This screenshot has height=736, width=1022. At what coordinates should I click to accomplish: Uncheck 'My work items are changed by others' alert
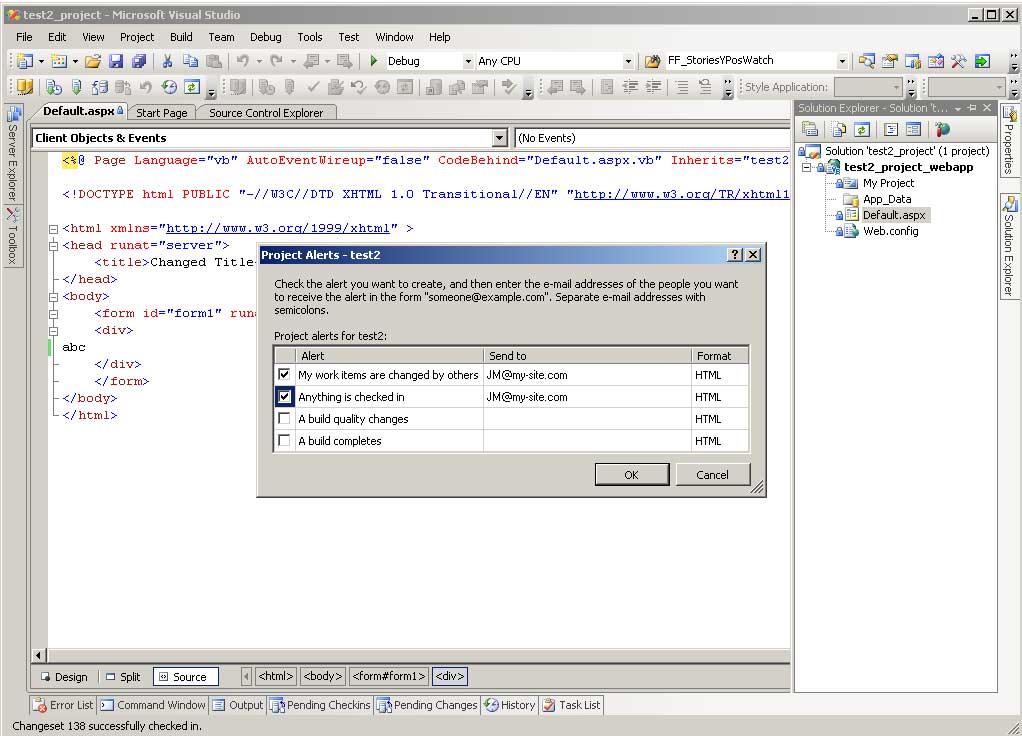(x=284, y=374)
